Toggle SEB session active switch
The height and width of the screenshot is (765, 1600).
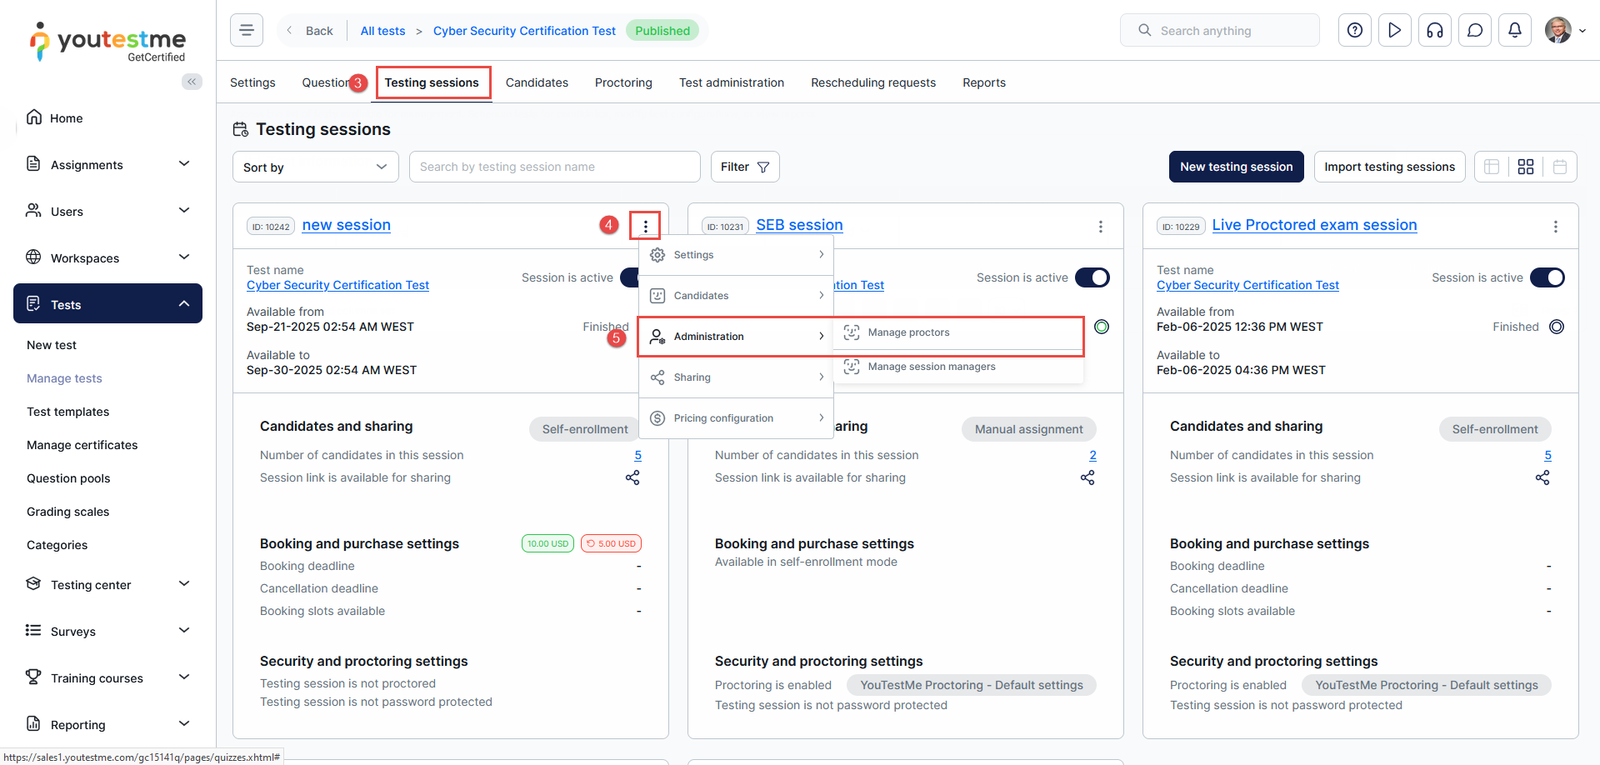pyautogui.click(x=1092, y=278)
